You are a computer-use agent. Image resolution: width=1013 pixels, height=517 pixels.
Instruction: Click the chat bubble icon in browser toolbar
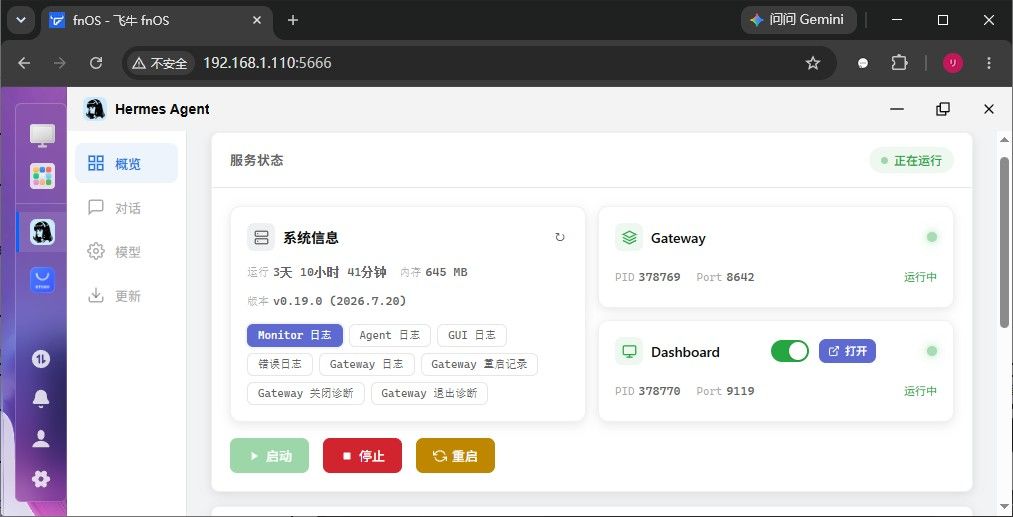pyautogui.click(x=862, y=63)
